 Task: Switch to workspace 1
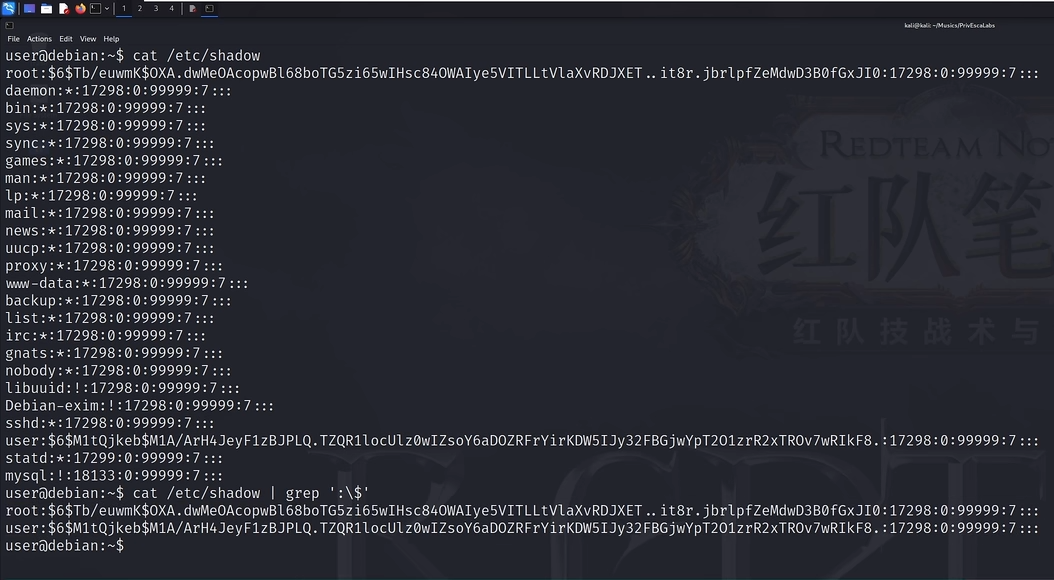click(124, 9)
